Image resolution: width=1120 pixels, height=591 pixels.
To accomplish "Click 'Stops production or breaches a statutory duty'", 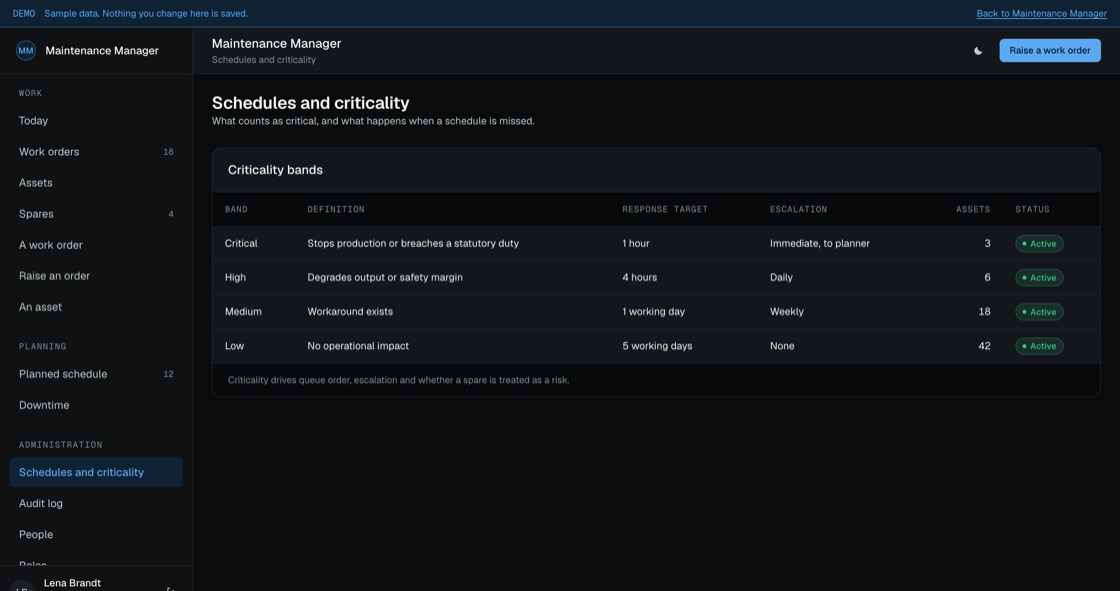I will (413, 244).
